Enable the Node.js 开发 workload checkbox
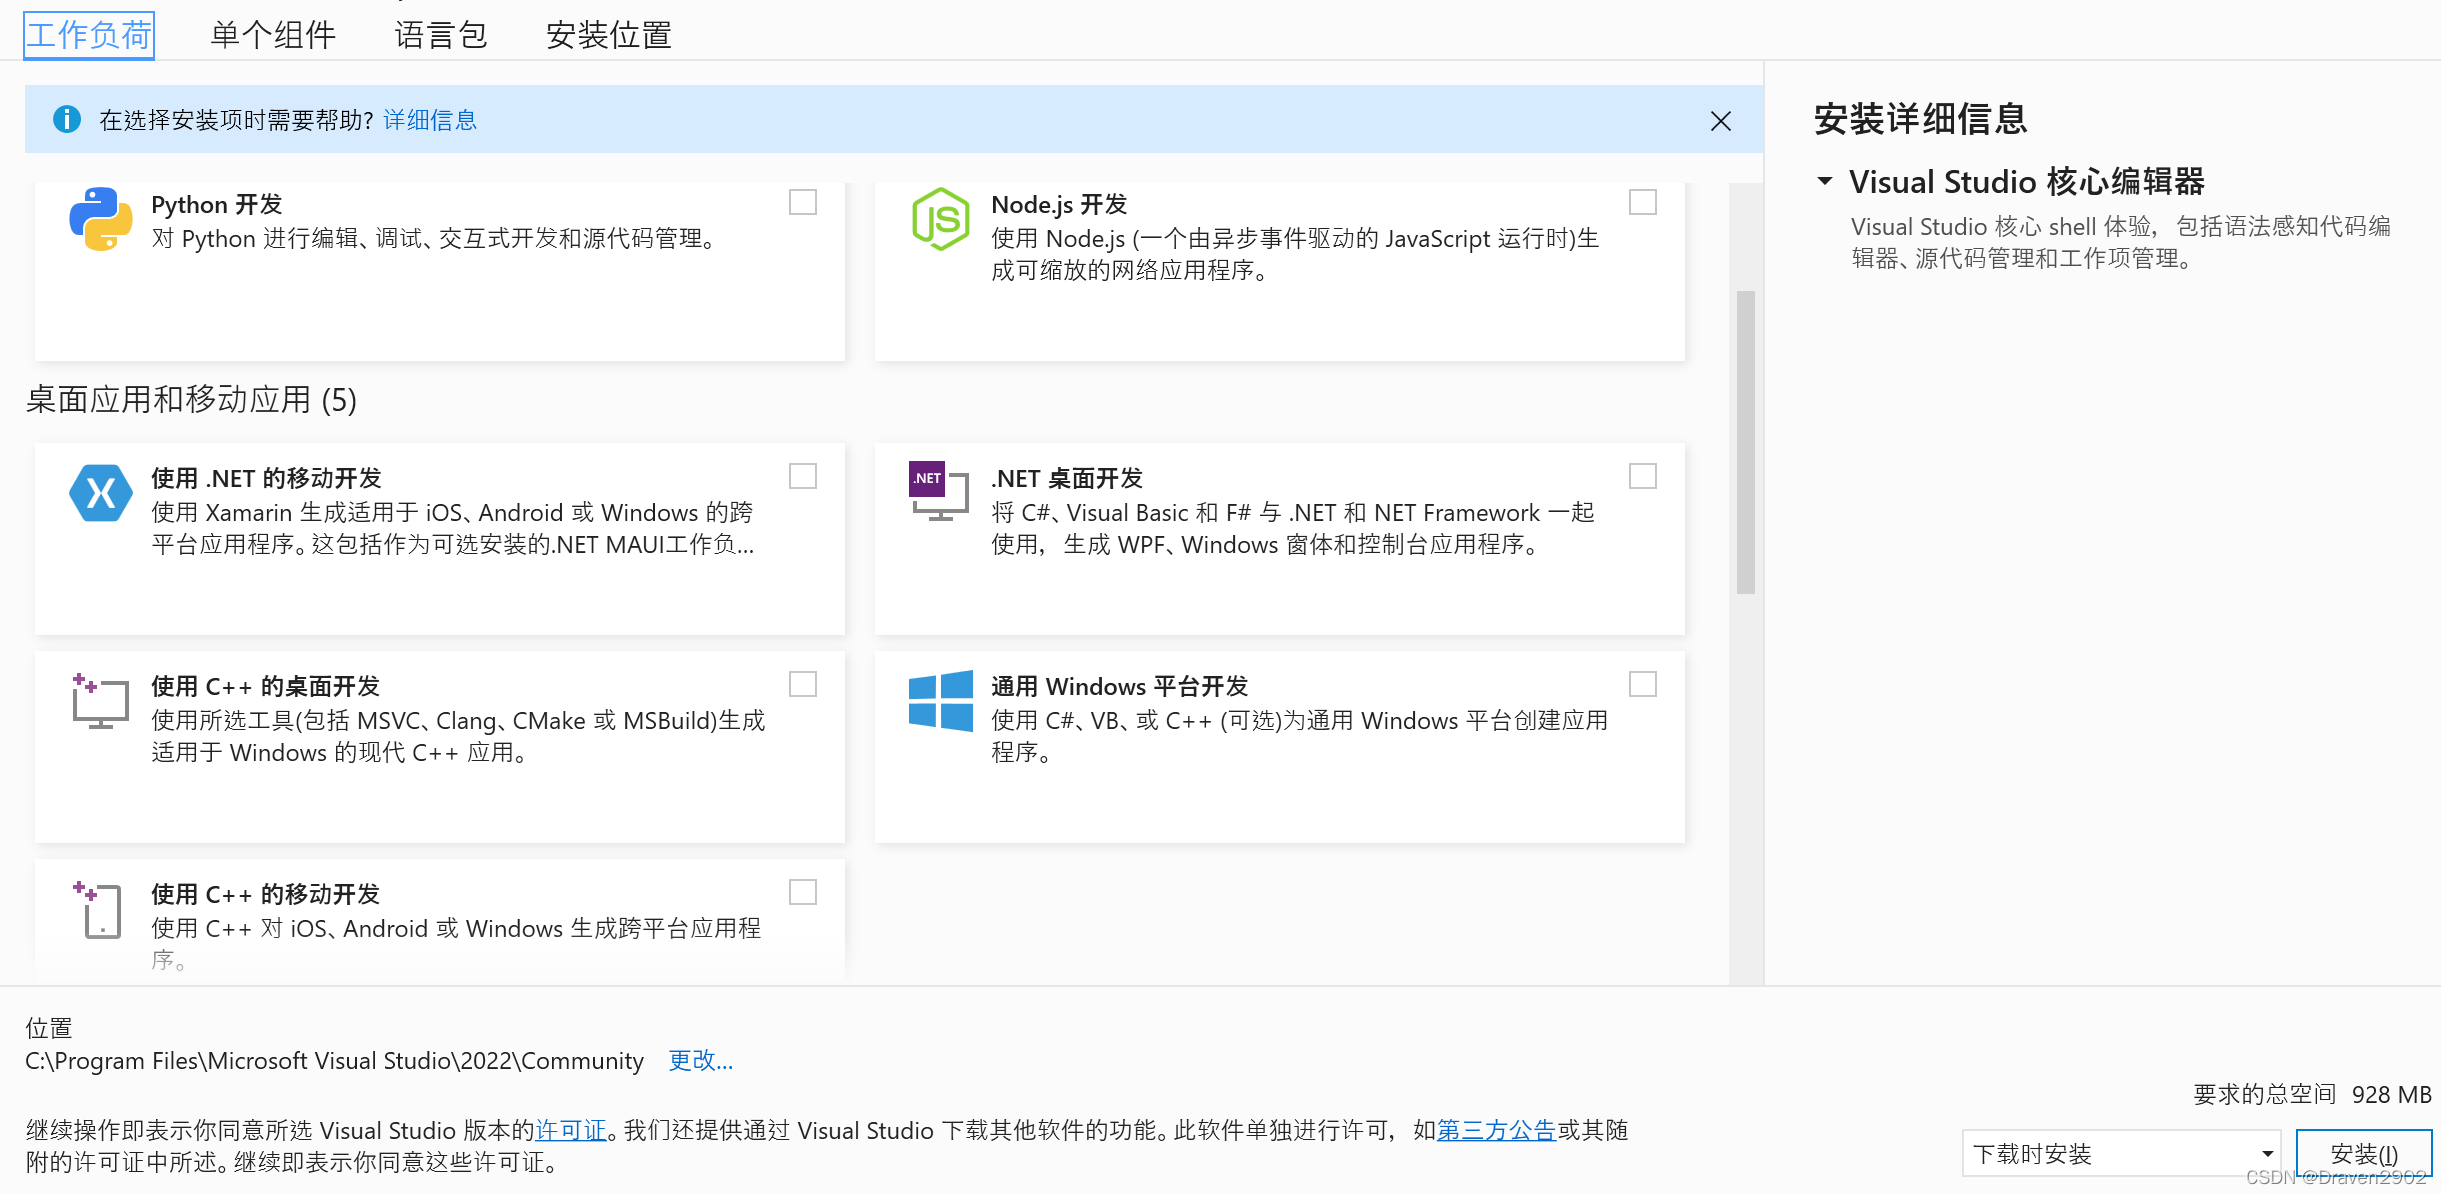Image resolution: width=2441 pixels, height=1194 pixels. 1642,202
